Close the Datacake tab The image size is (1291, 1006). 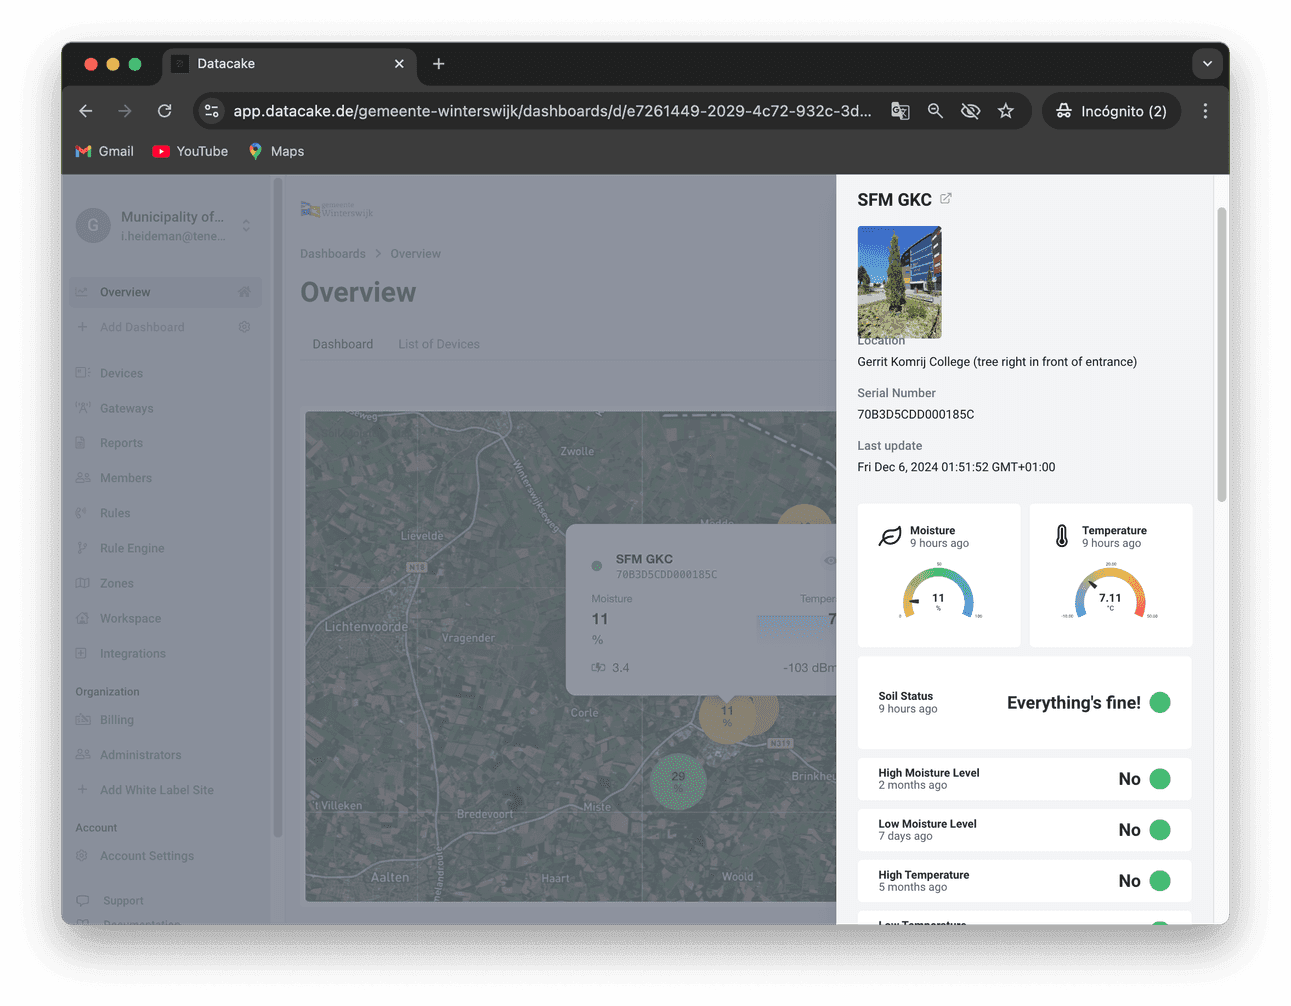tap(399, 64)
